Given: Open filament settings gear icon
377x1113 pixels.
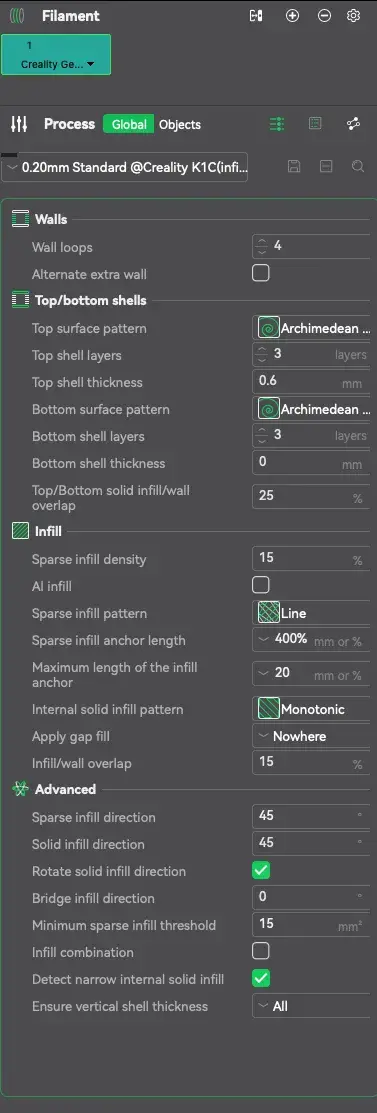Looking at the screenshot, I should coord(354,16).
